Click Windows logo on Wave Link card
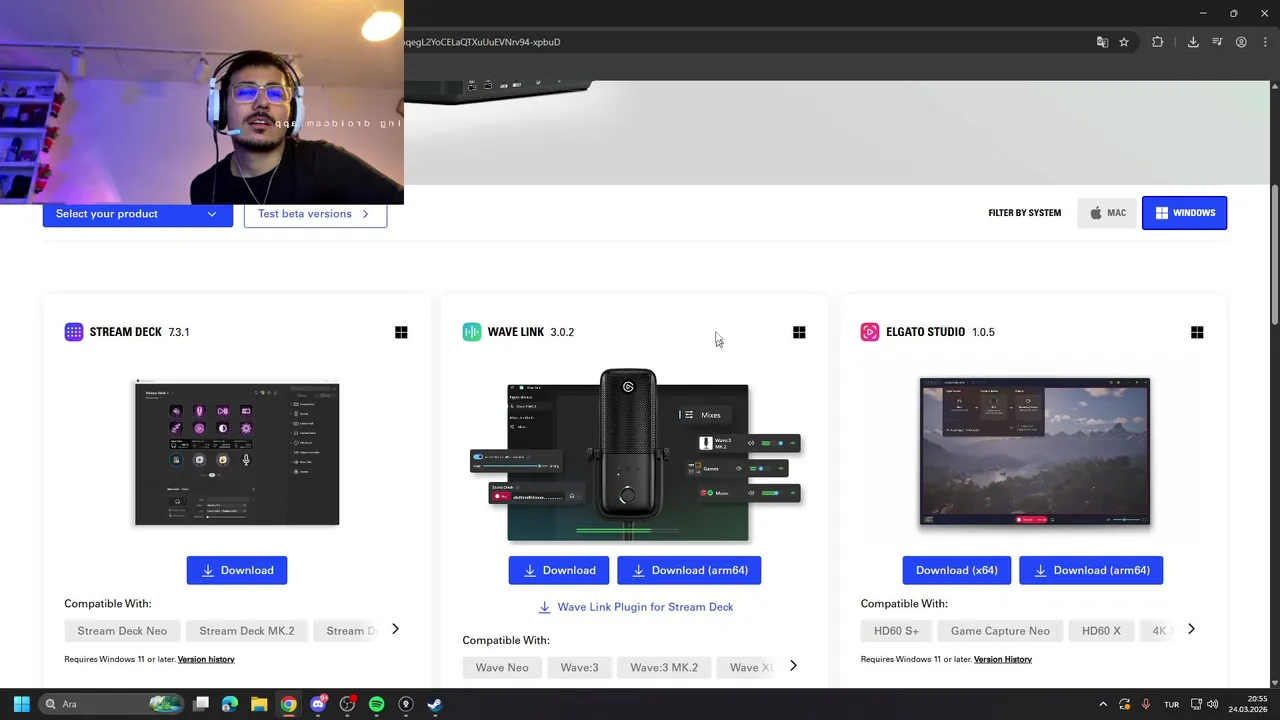This screenshot has width=1280, height=720. pos(799,332)
